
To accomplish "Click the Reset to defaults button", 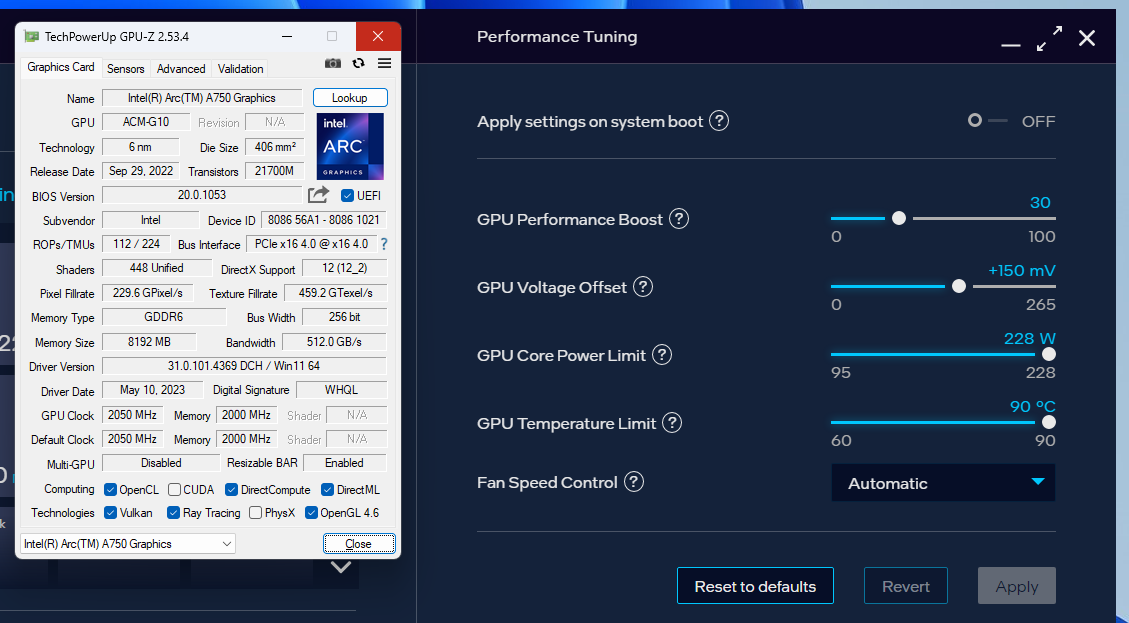I will (x=755, y=586).
